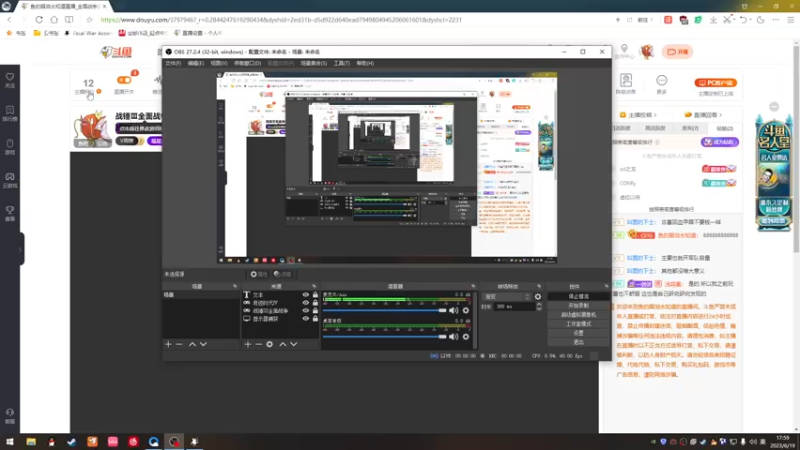The width and height of the screenshot is (800, 450).
Task: Mute the Mic/Aux channel speaker icon
Action: [454, 310]
